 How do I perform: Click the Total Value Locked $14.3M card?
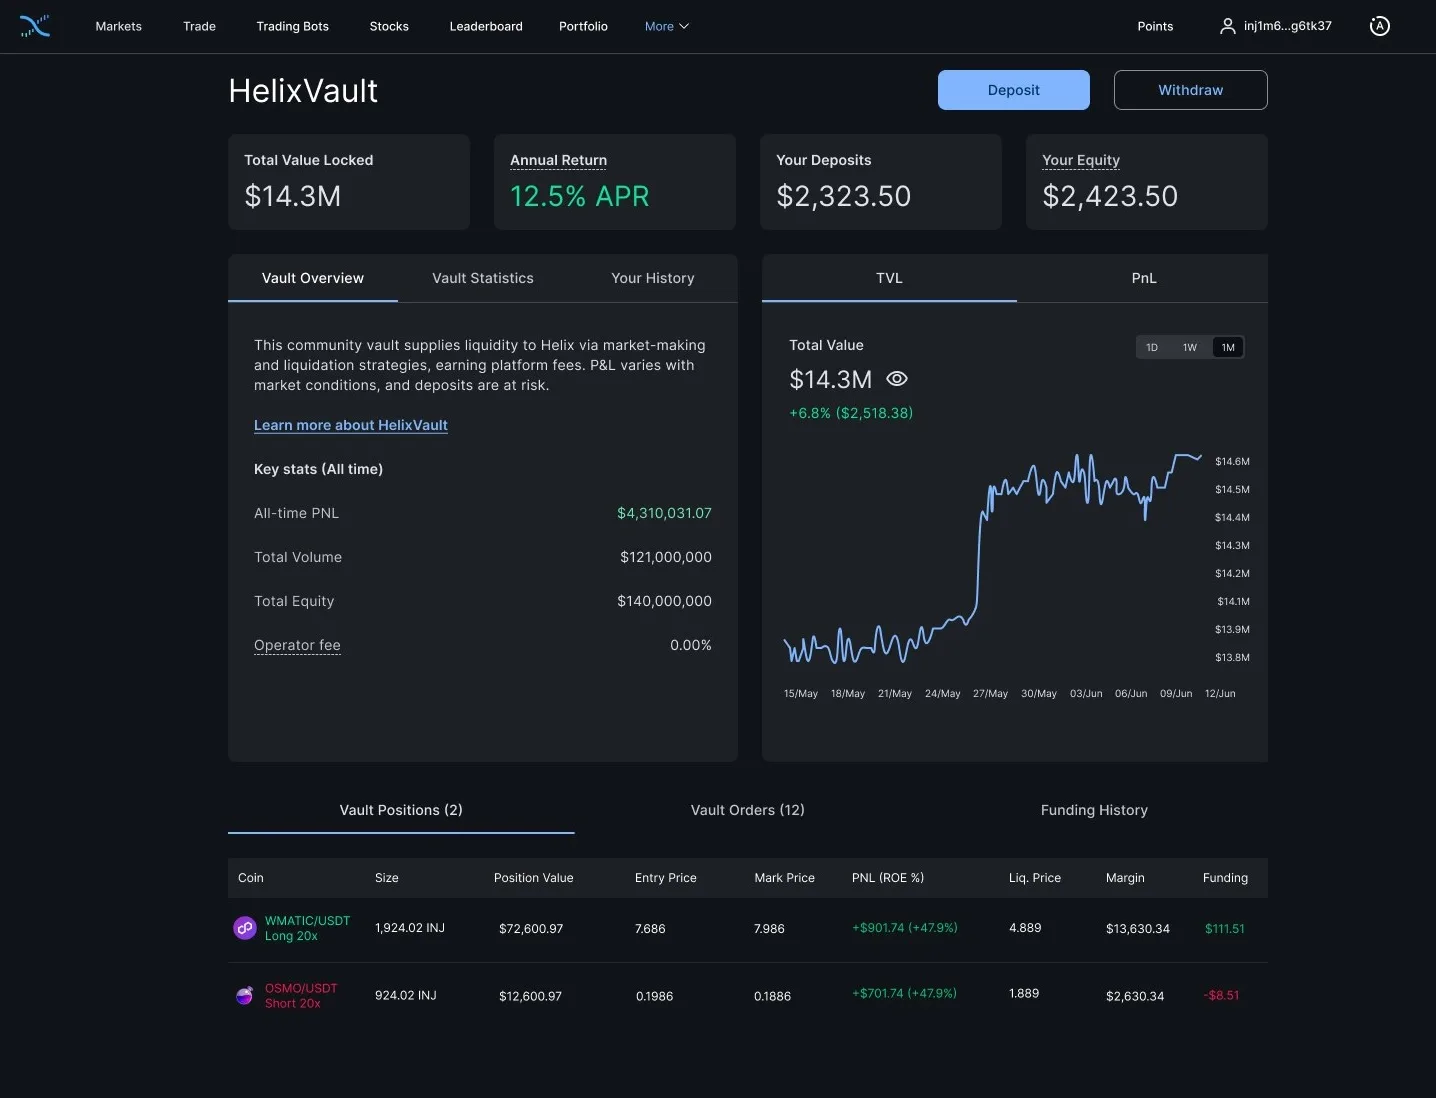[349, 182]
